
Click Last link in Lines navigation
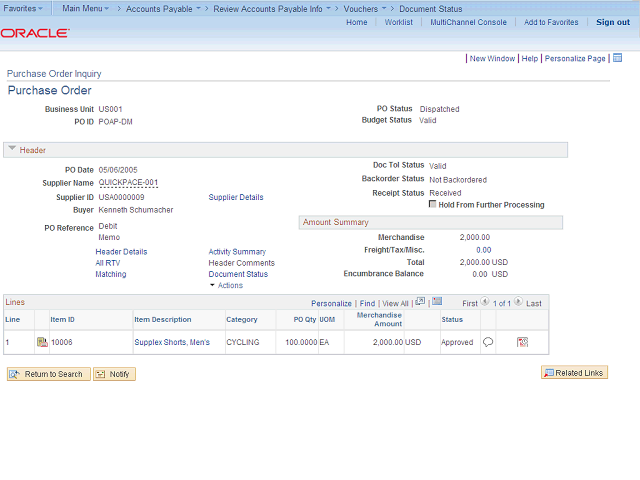click(533, 303)
